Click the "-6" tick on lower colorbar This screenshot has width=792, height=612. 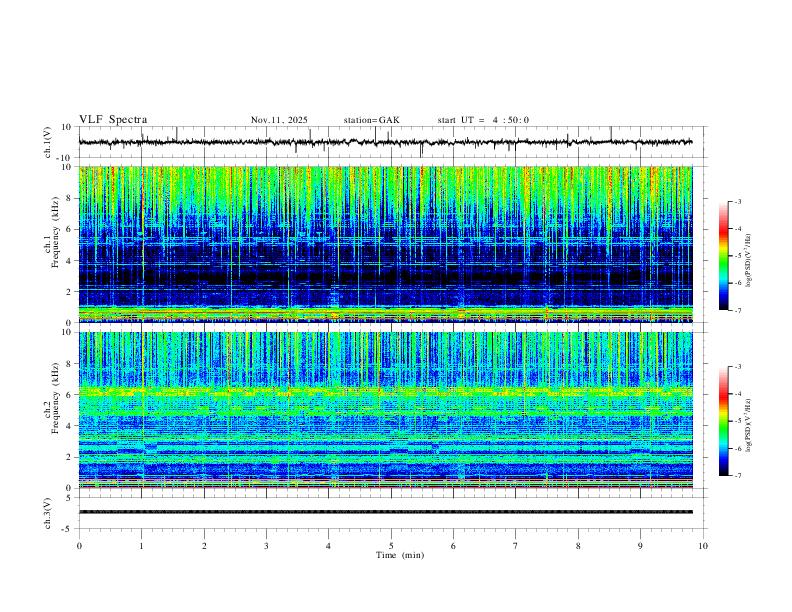pos(737,448)
